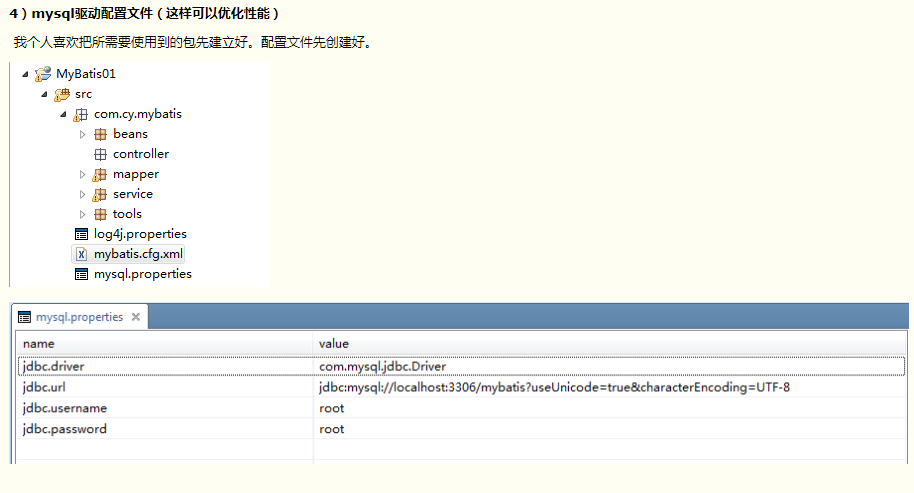
Task: Expand the mapper package
Action: (82, 174)
